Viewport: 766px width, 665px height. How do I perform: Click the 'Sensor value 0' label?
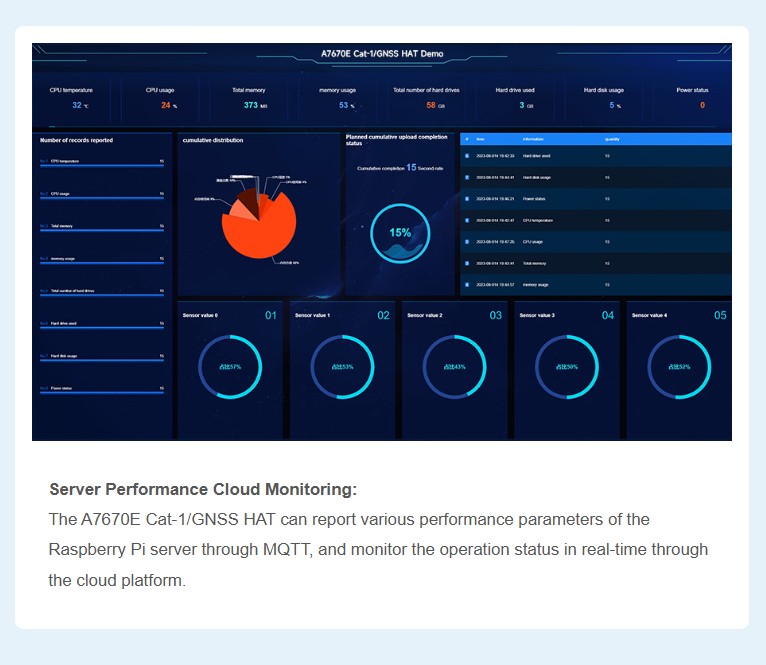point(200,315)
